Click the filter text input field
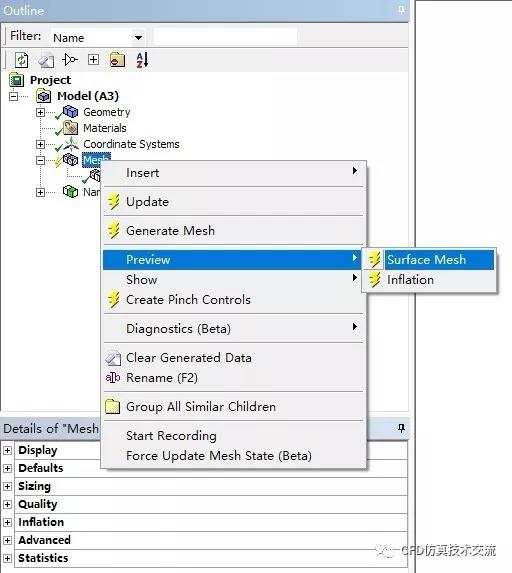The image size is (512, 573). 225,37
